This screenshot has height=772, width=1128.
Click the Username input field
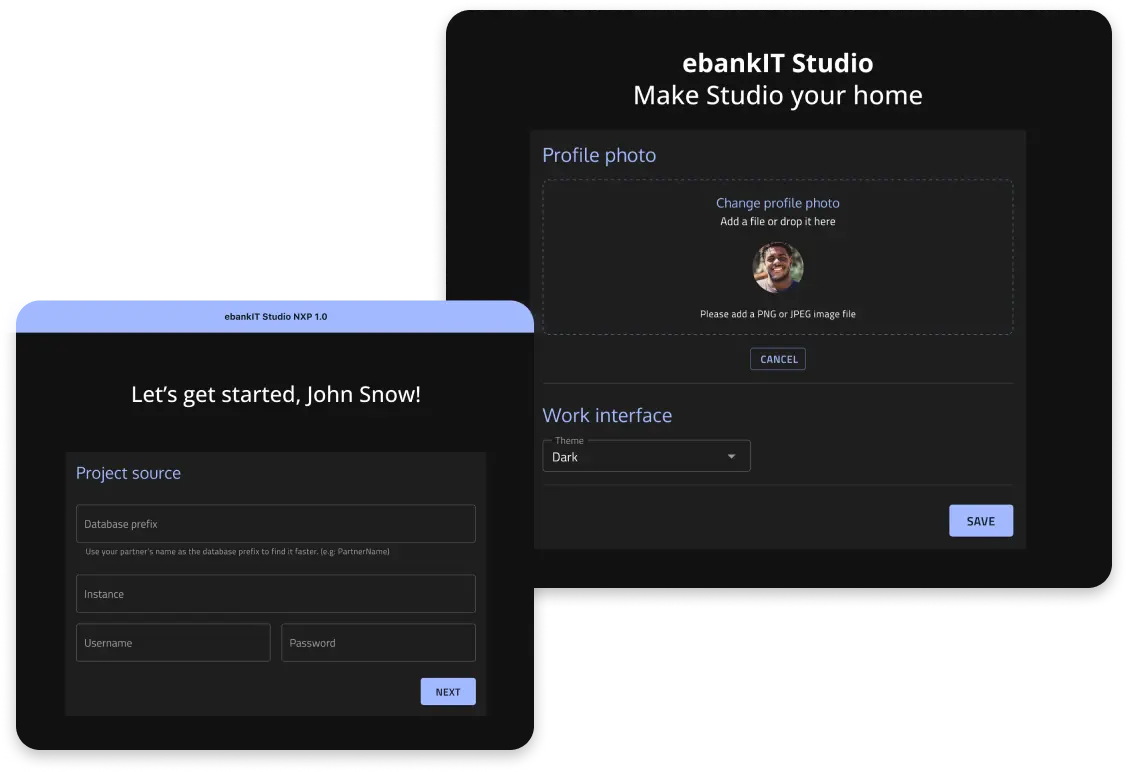pos(173,642)
